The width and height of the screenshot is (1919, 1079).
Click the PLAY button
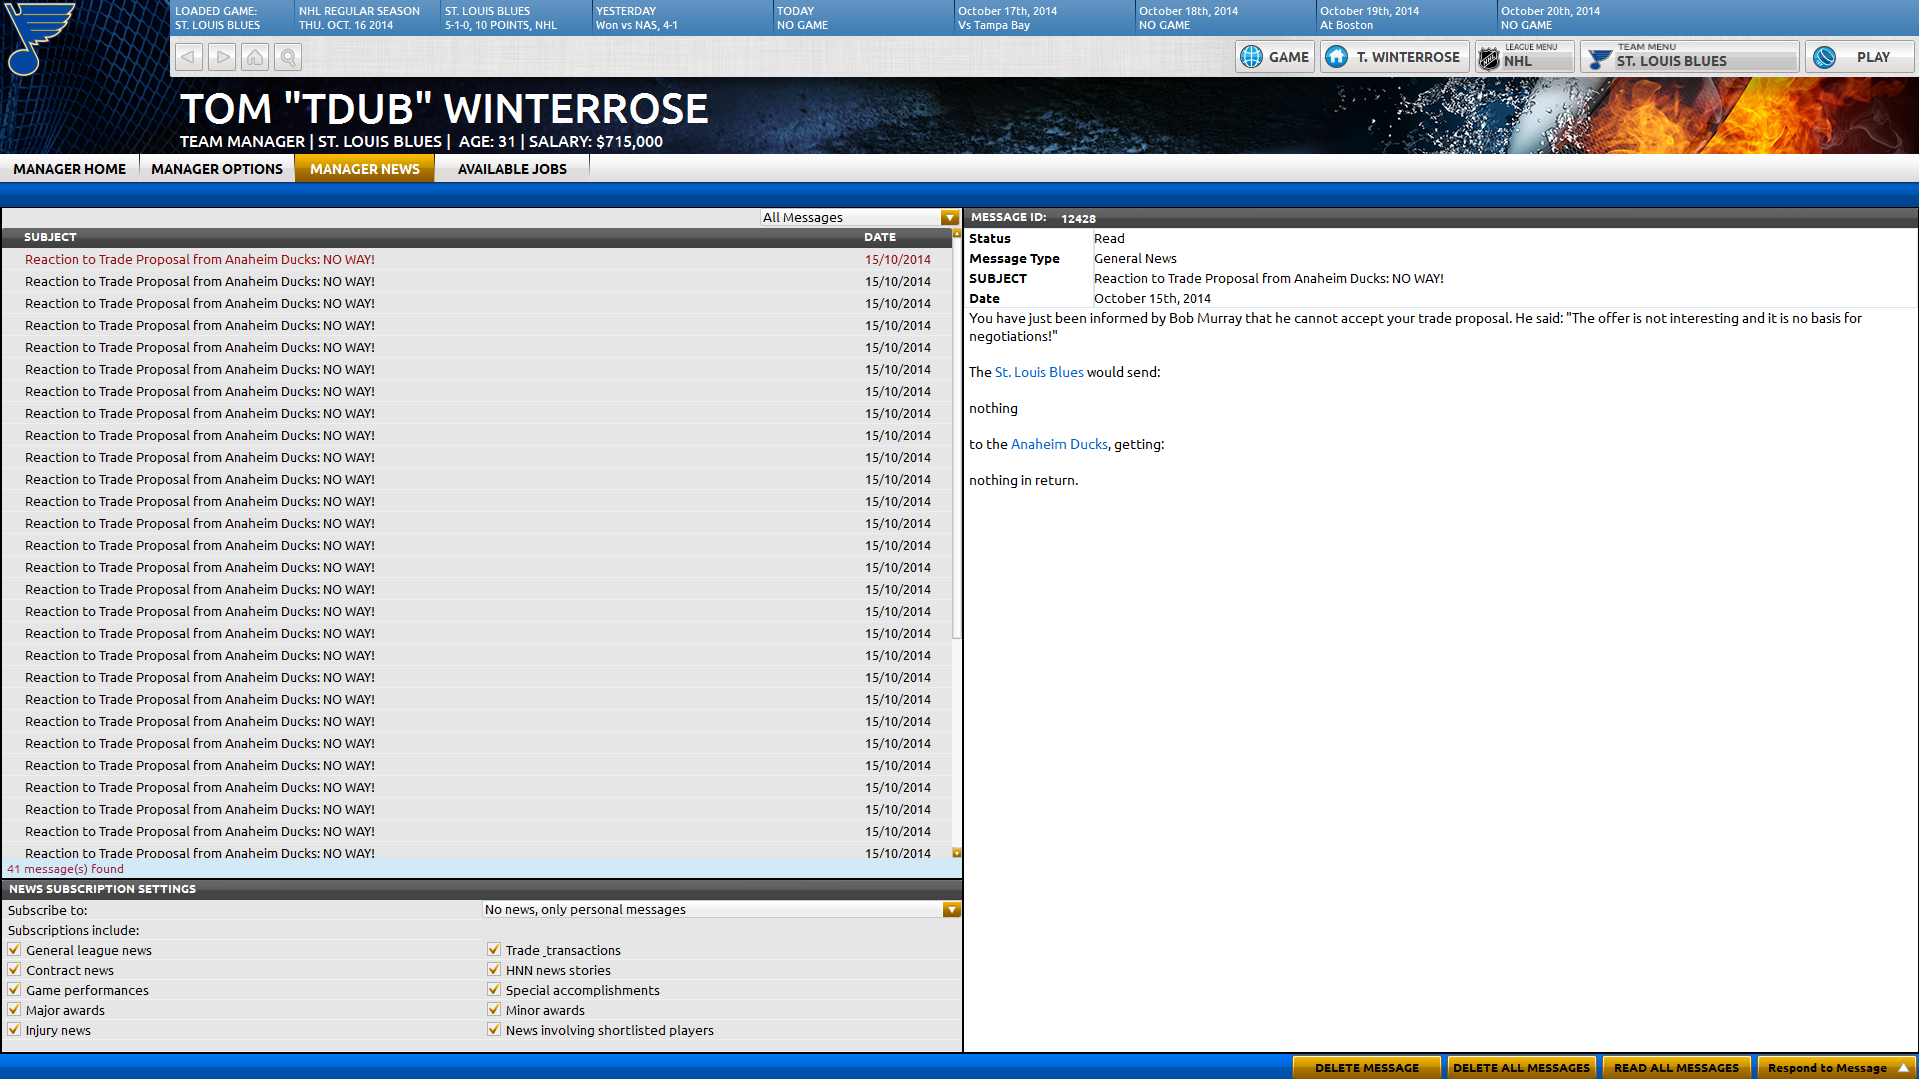(x=1860, y=57)
